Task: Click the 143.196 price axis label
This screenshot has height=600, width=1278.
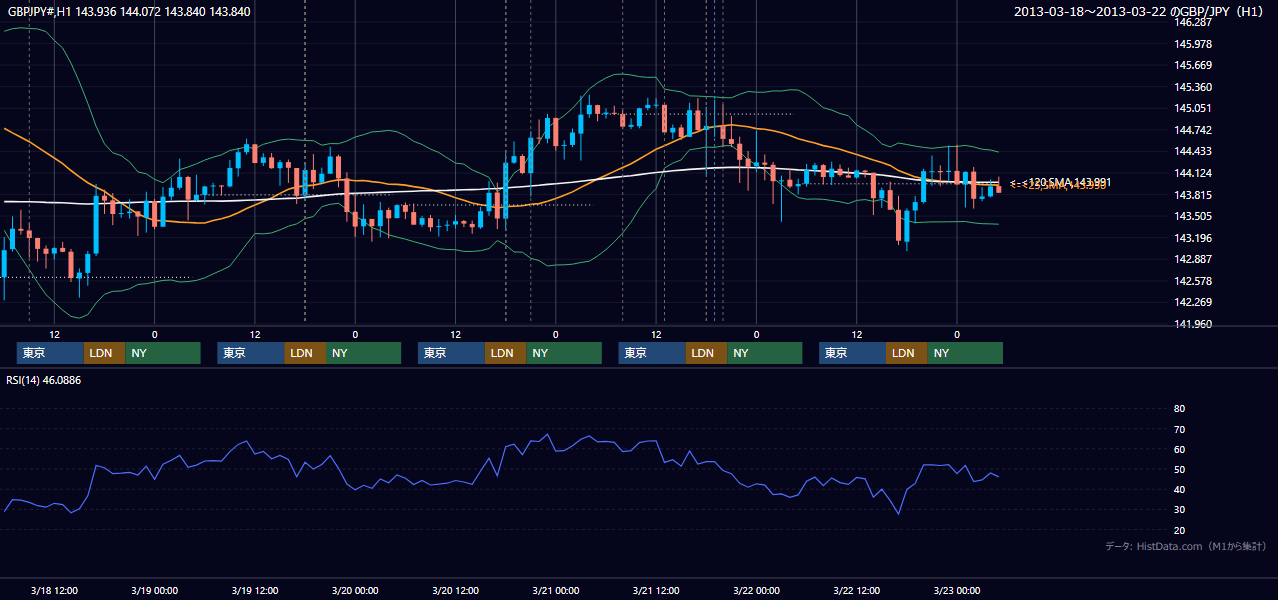Action: tap(1193, 238)
